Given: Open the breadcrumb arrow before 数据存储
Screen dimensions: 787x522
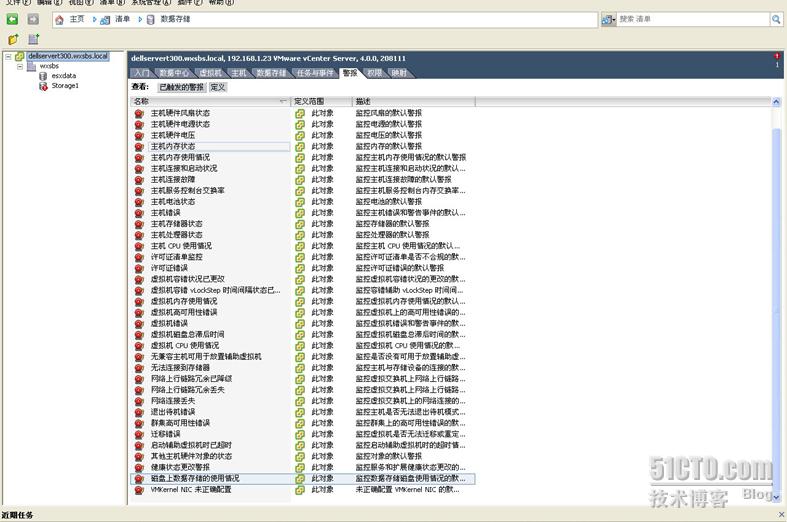Looking at the screenshot, I should [140, 19].
